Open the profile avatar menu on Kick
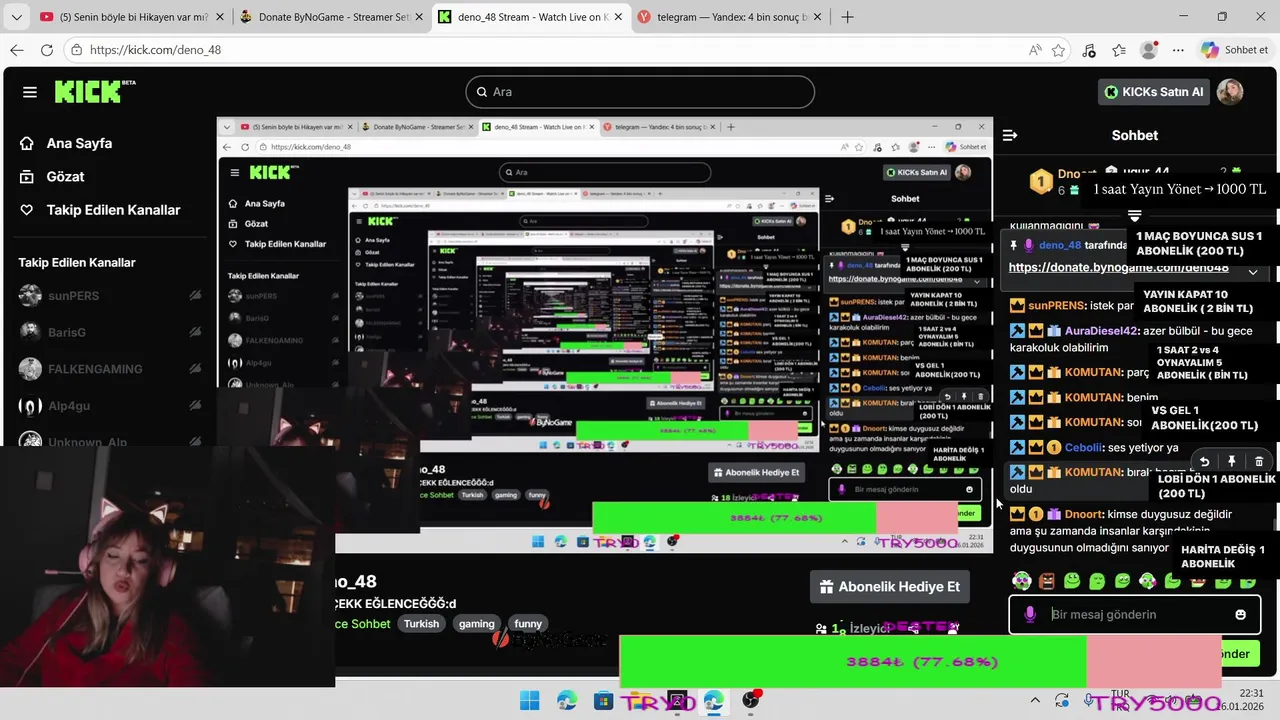This screenshot has width=1280, height=720. pos(1230,92)
